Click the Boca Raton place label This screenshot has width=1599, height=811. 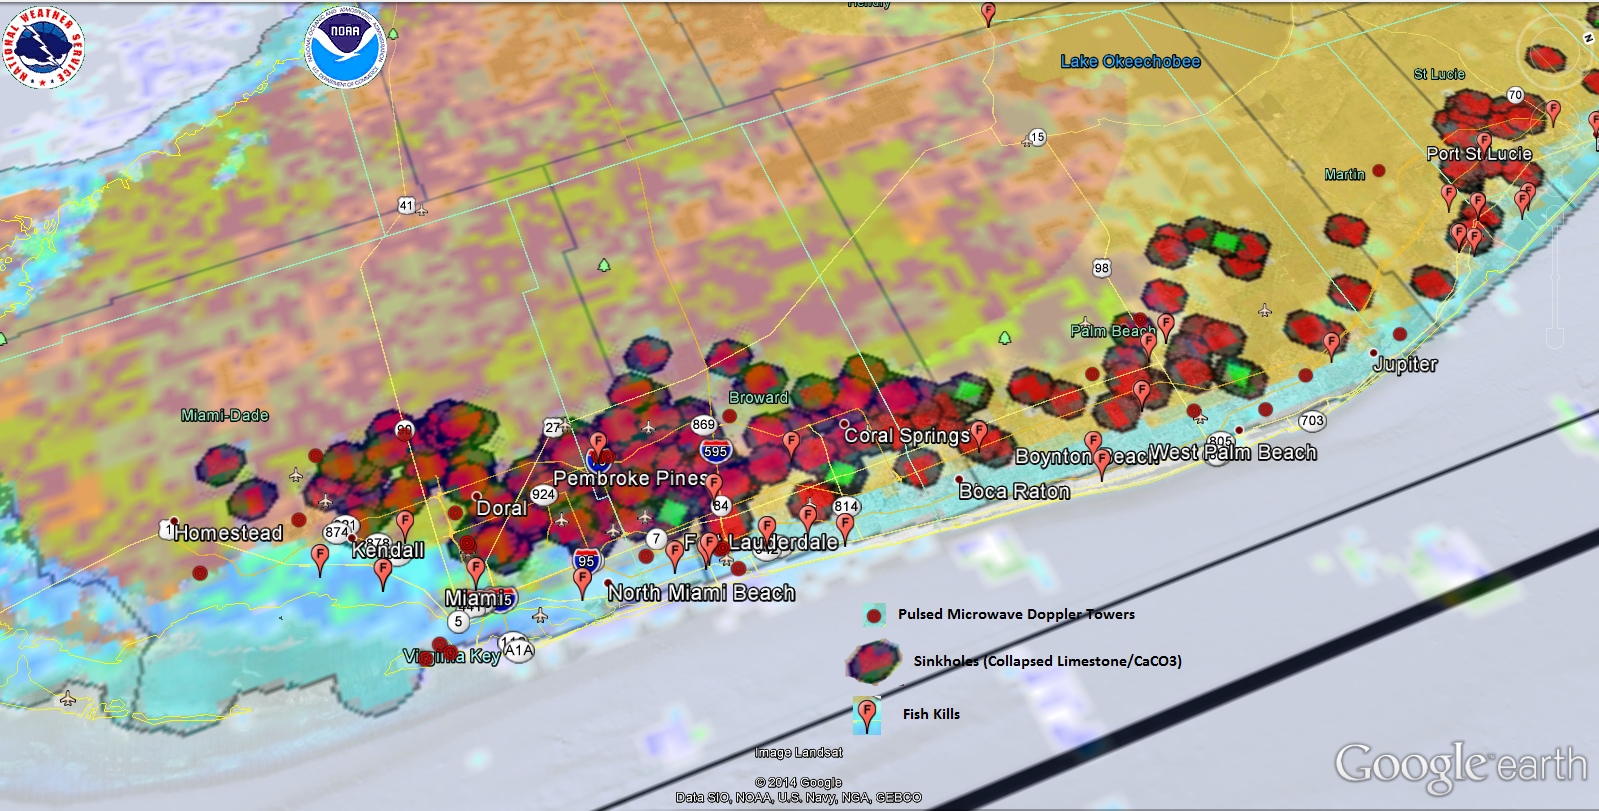(1014, 491)
